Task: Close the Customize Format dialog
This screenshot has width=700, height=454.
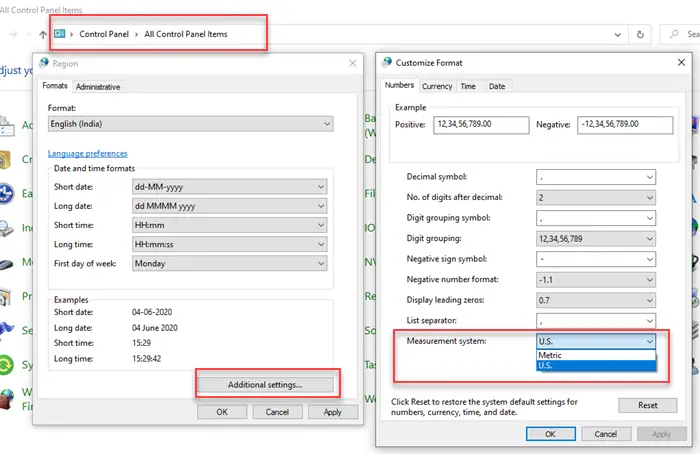Action: 681,62
